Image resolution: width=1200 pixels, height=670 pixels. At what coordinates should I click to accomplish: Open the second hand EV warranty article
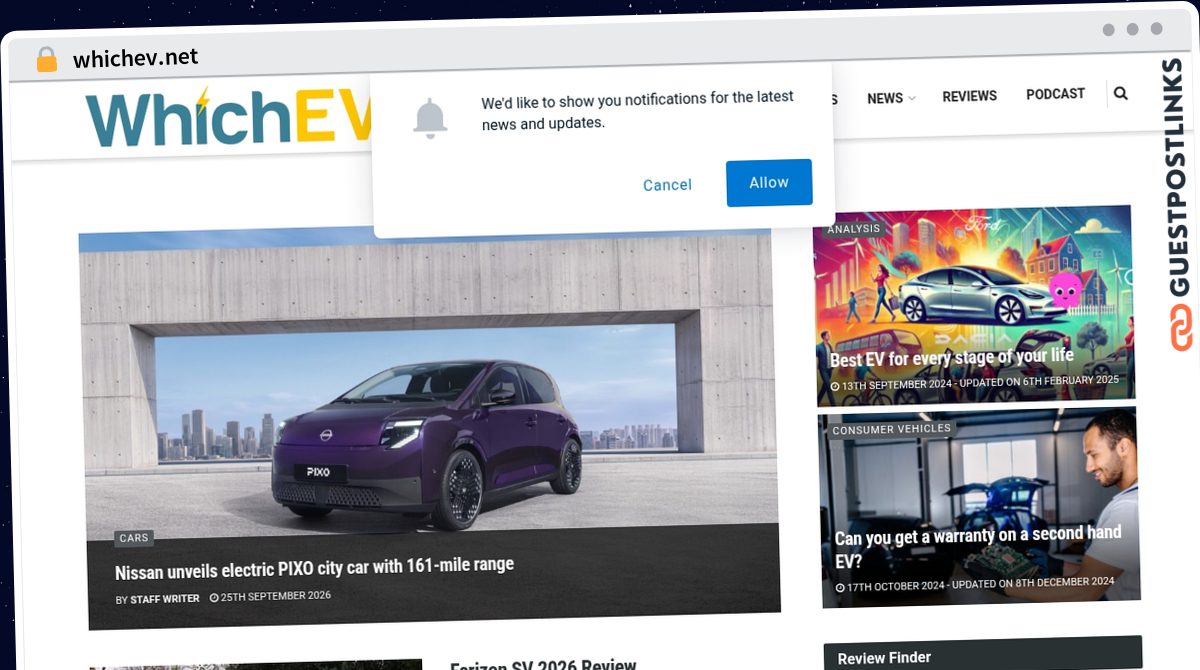(978, 548)
